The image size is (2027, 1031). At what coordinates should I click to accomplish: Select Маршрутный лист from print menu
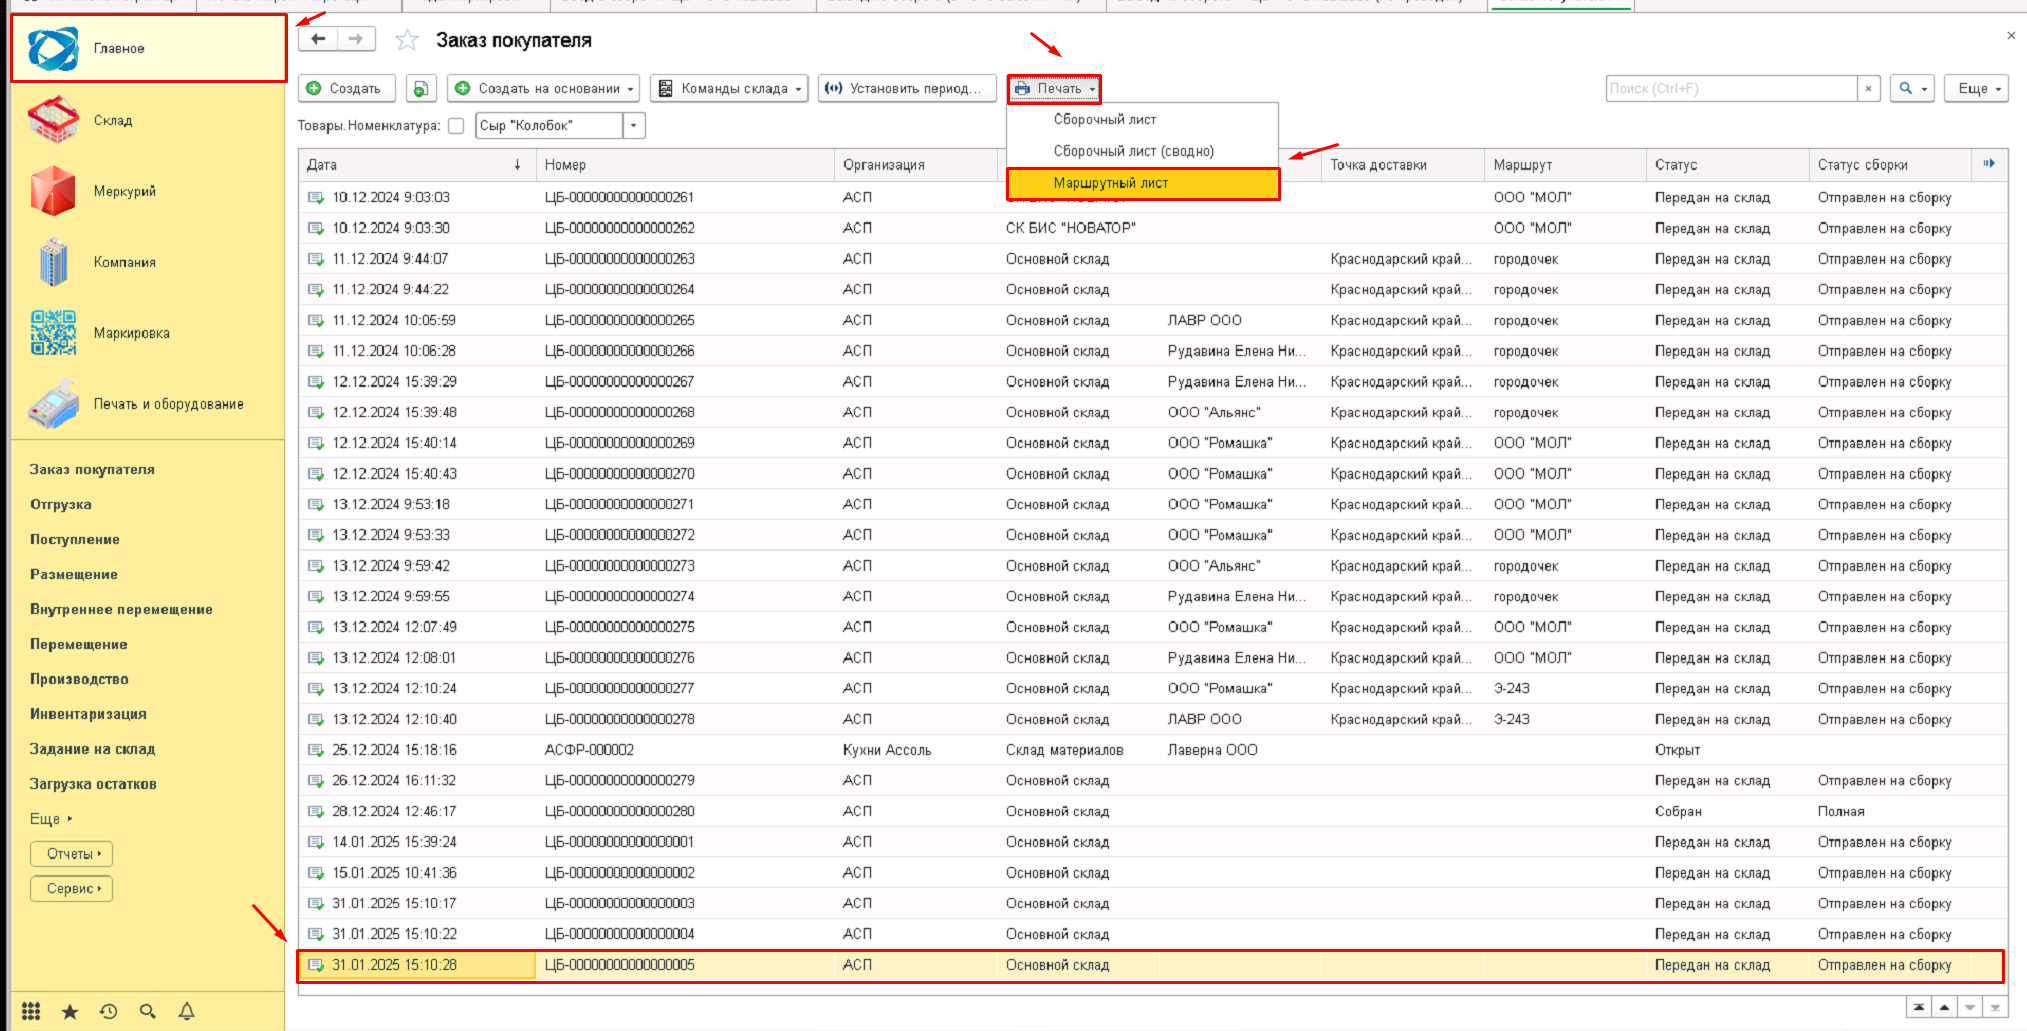click(x=1110, y=183)
